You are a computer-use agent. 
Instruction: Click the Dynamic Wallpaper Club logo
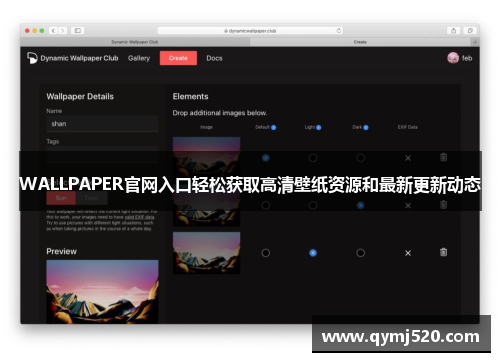(x=32, y=58)
